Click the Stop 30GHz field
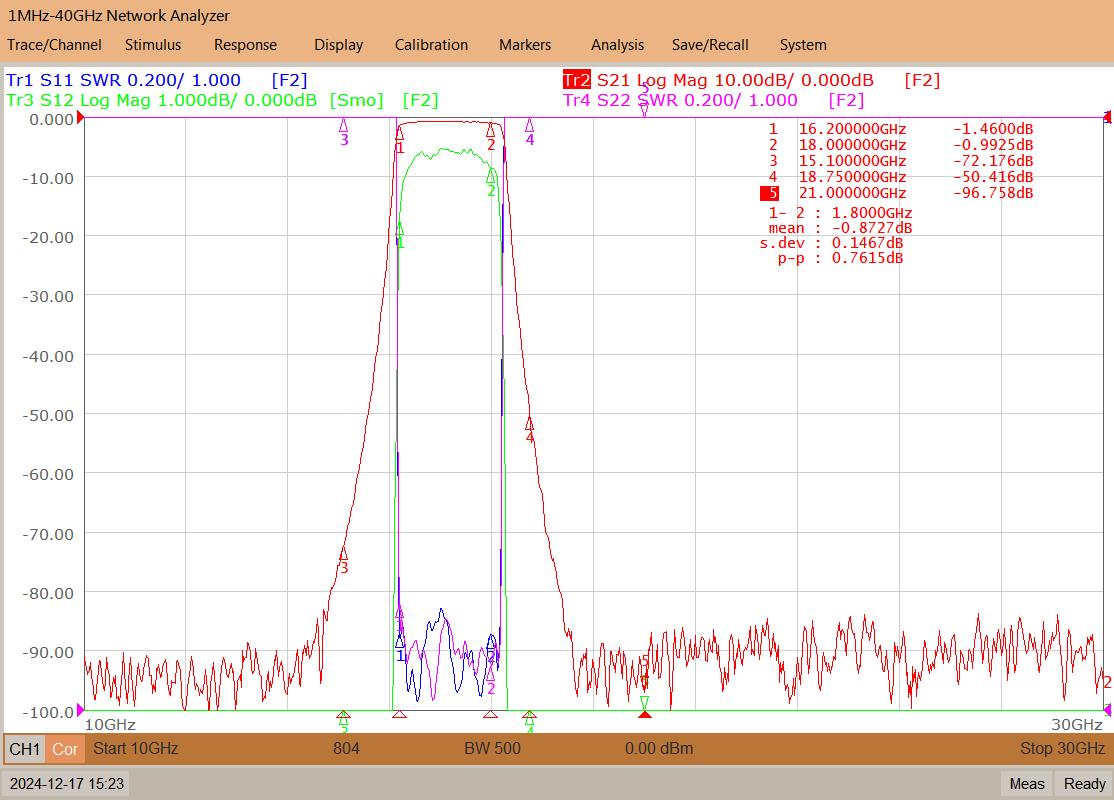This screenshot has width=1114, height=800. coord(1062,749)
